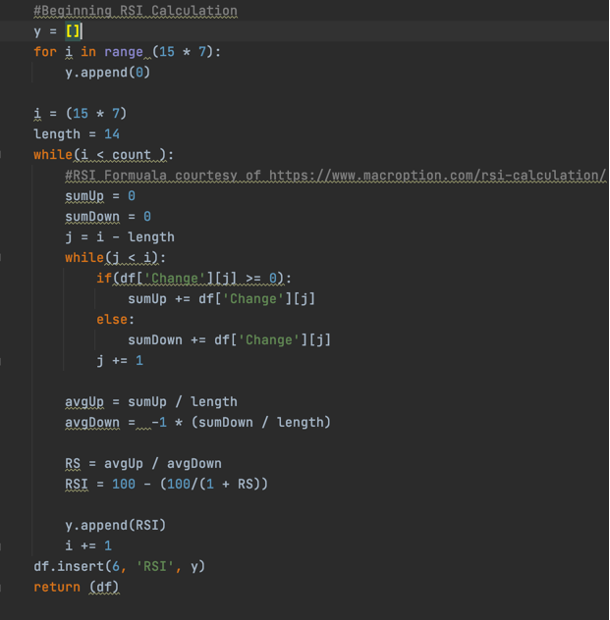Click the "sumDown += df['Change'][j]" line
This screenshot has width=610, height=620.
click(229, 340)
